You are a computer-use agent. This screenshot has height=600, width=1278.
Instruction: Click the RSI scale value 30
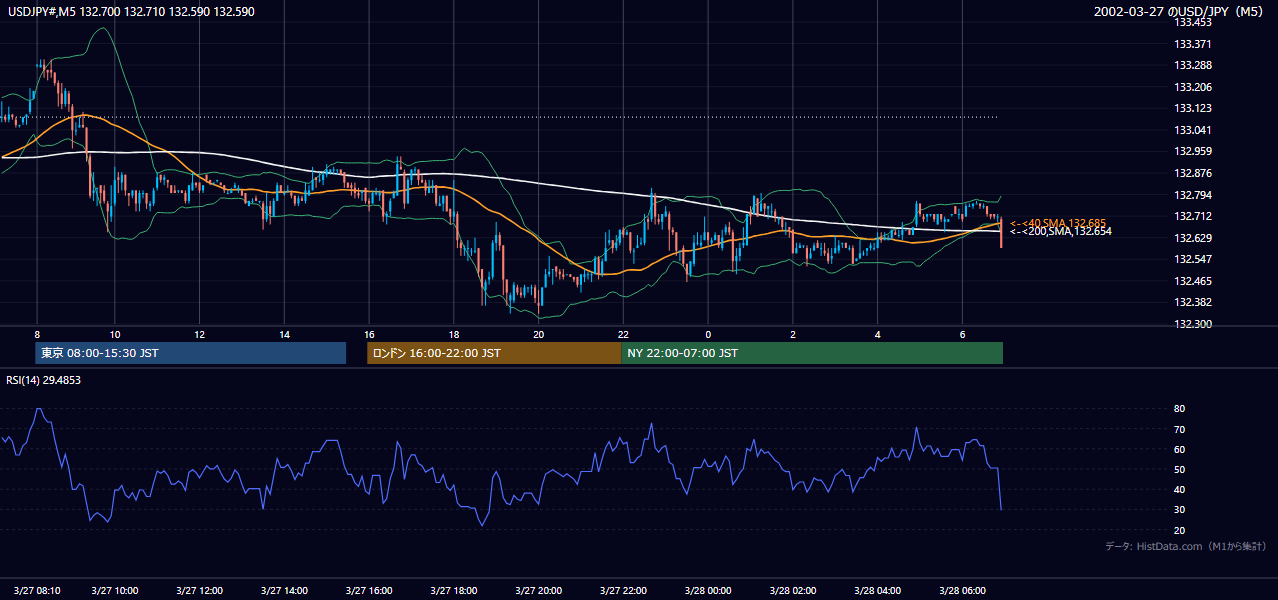1179,509
